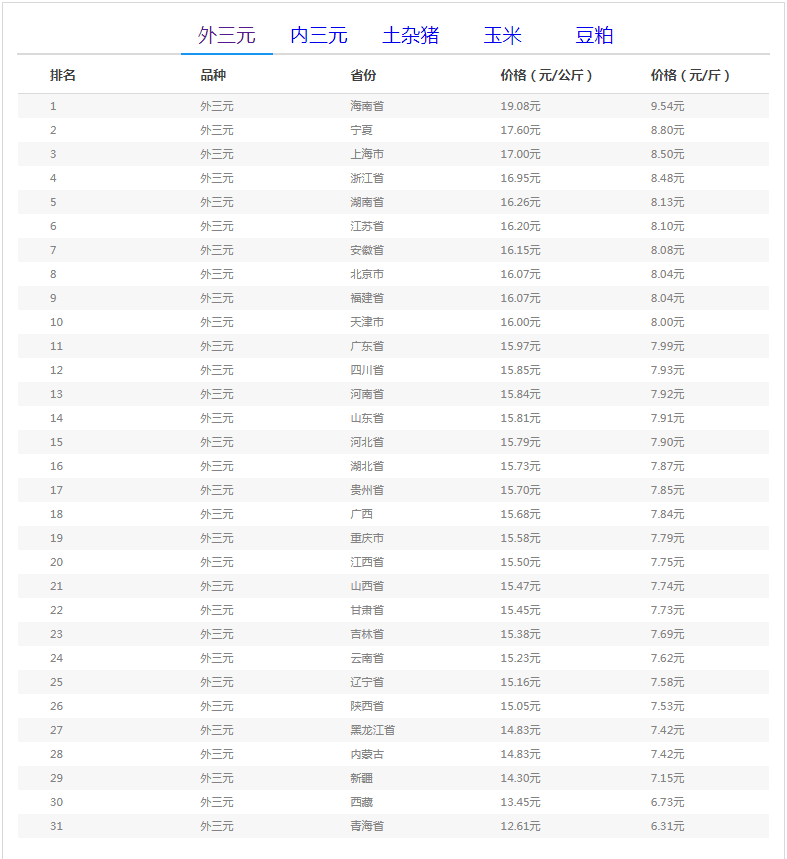Click the 12.61元 price cell

point(520,826)
